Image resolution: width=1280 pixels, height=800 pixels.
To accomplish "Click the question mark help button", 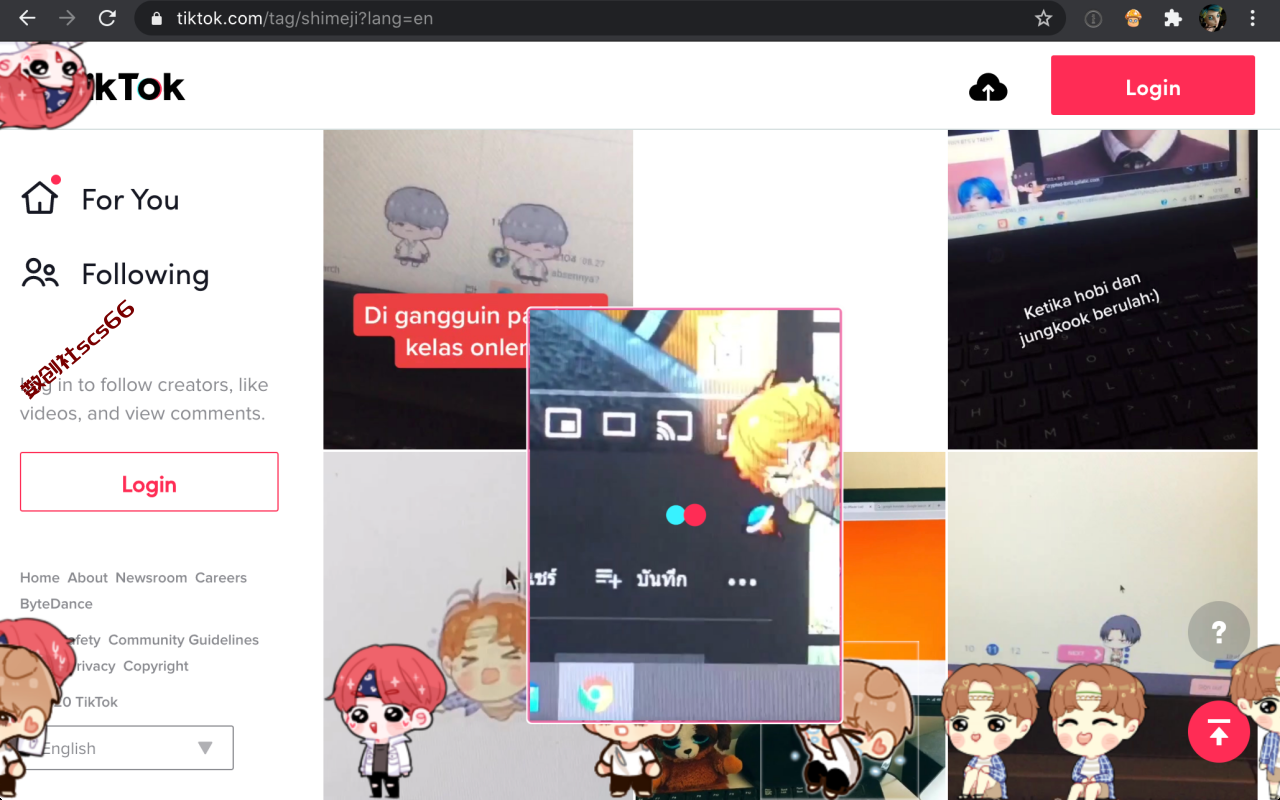I will [1218, 632].
